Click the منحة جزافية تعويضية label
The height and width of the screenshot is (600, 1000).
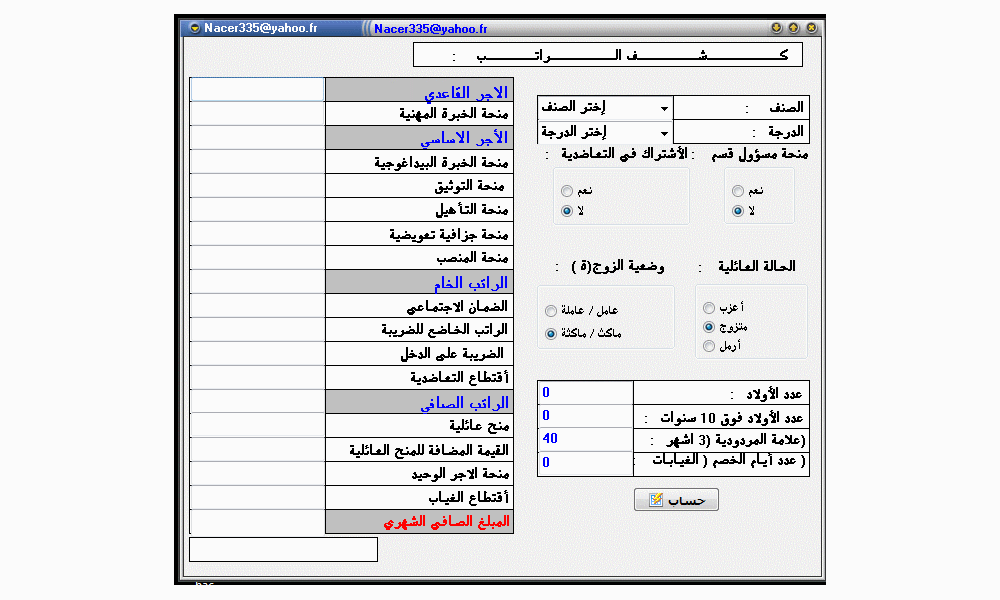pos(449,235)
